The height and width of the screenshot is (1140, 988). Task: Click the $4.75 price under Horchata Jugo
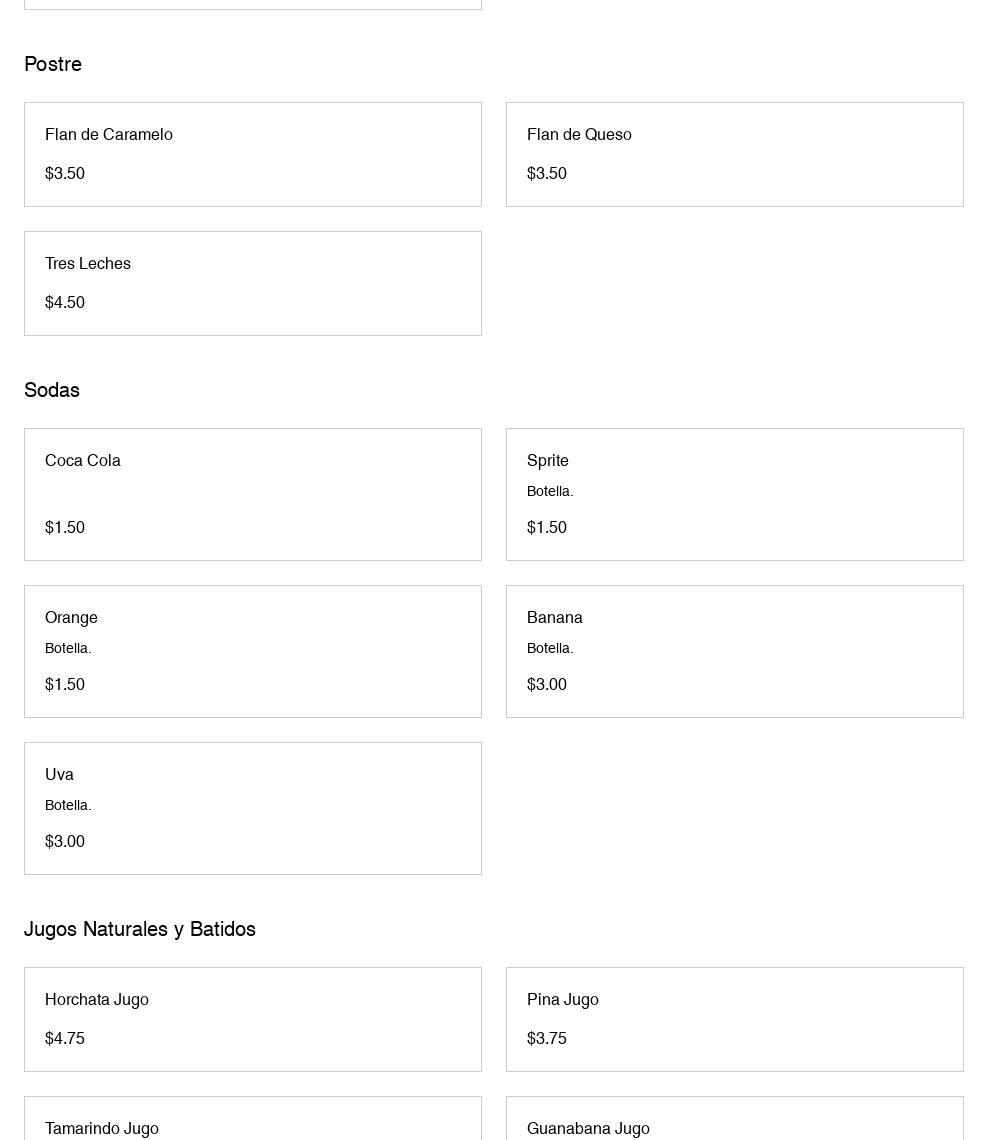tap(65, 1038)
